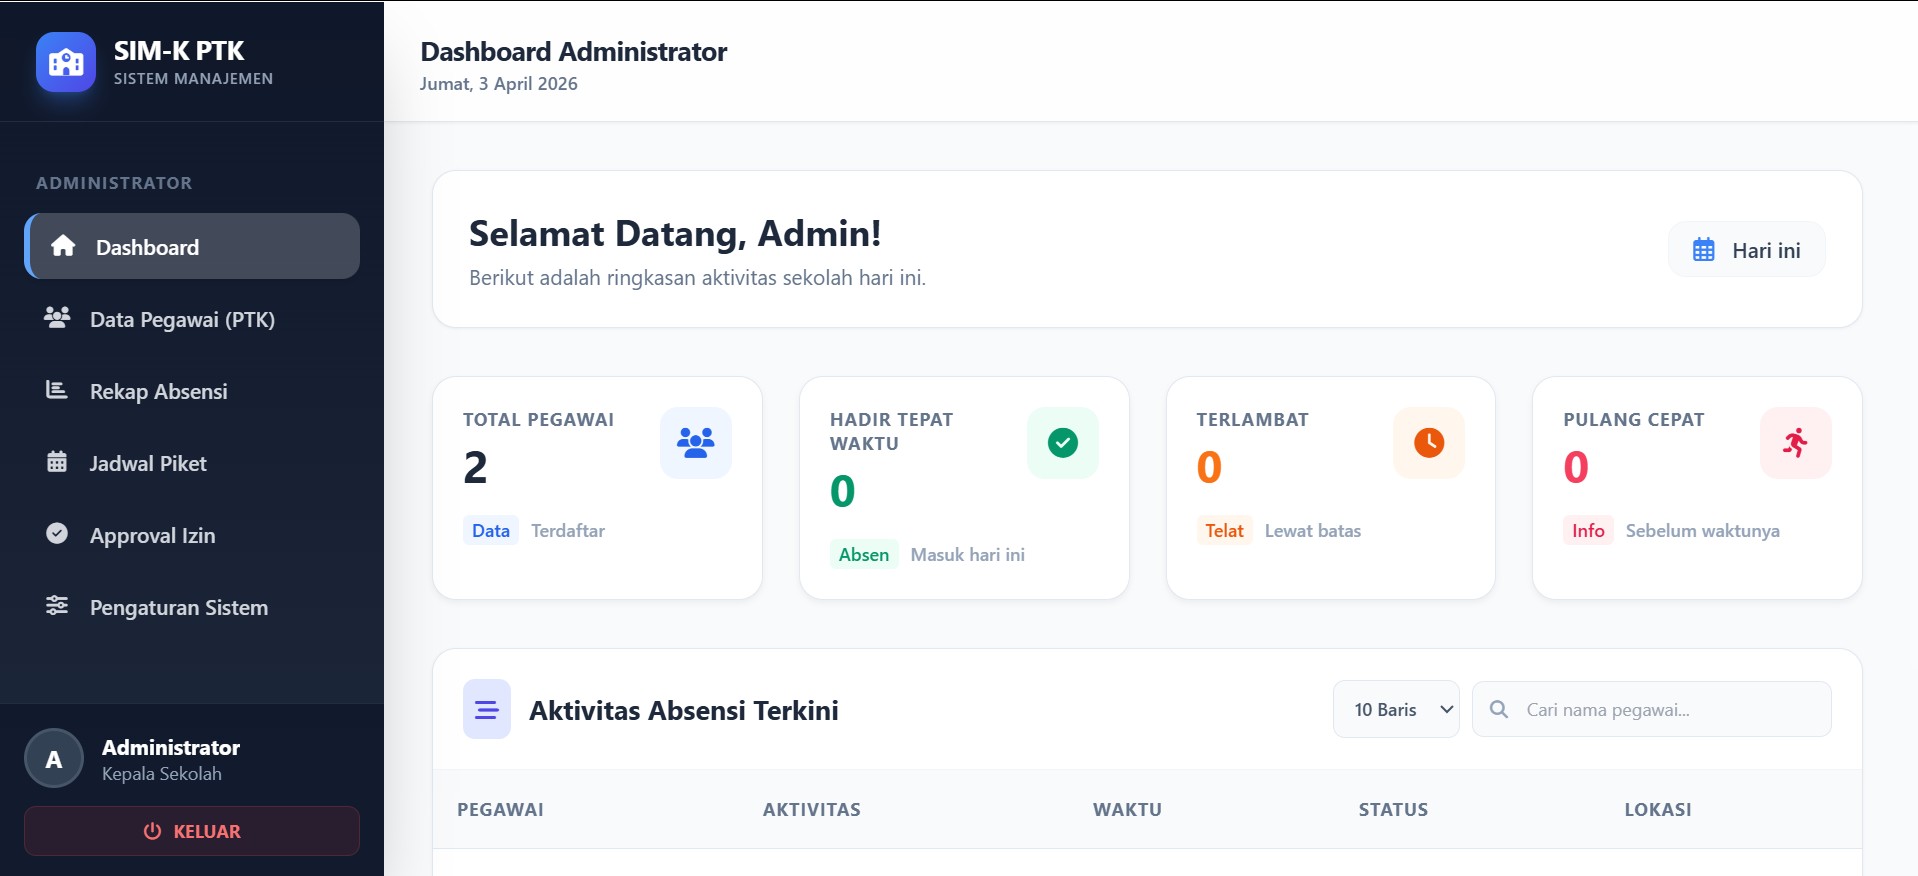Viewport: 1918px width, 876px height.
Task: Click the Administrator avatar circle with letter A
Action: pos(54,759)
